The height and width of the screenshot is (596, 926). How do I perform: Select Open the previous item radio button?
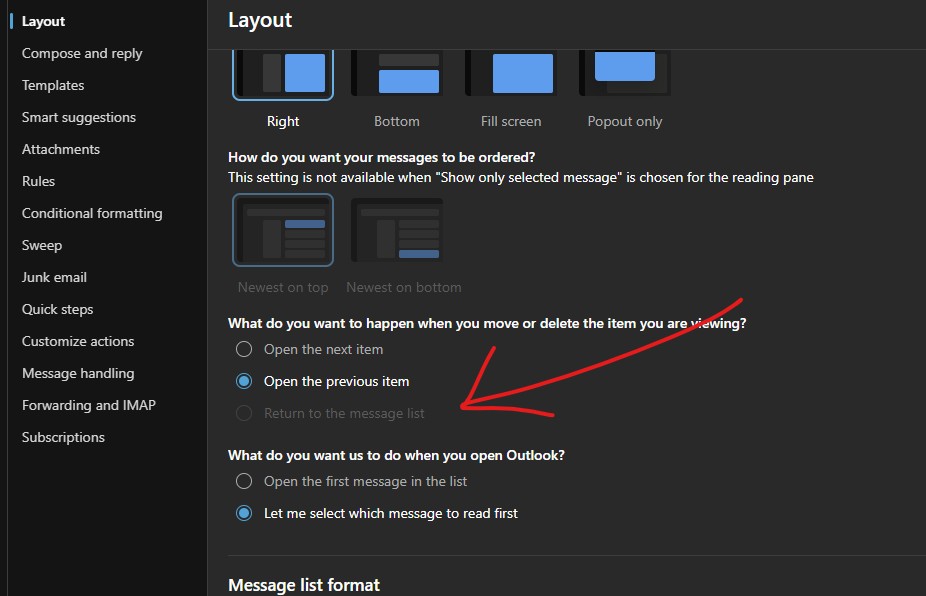point(244,381)
